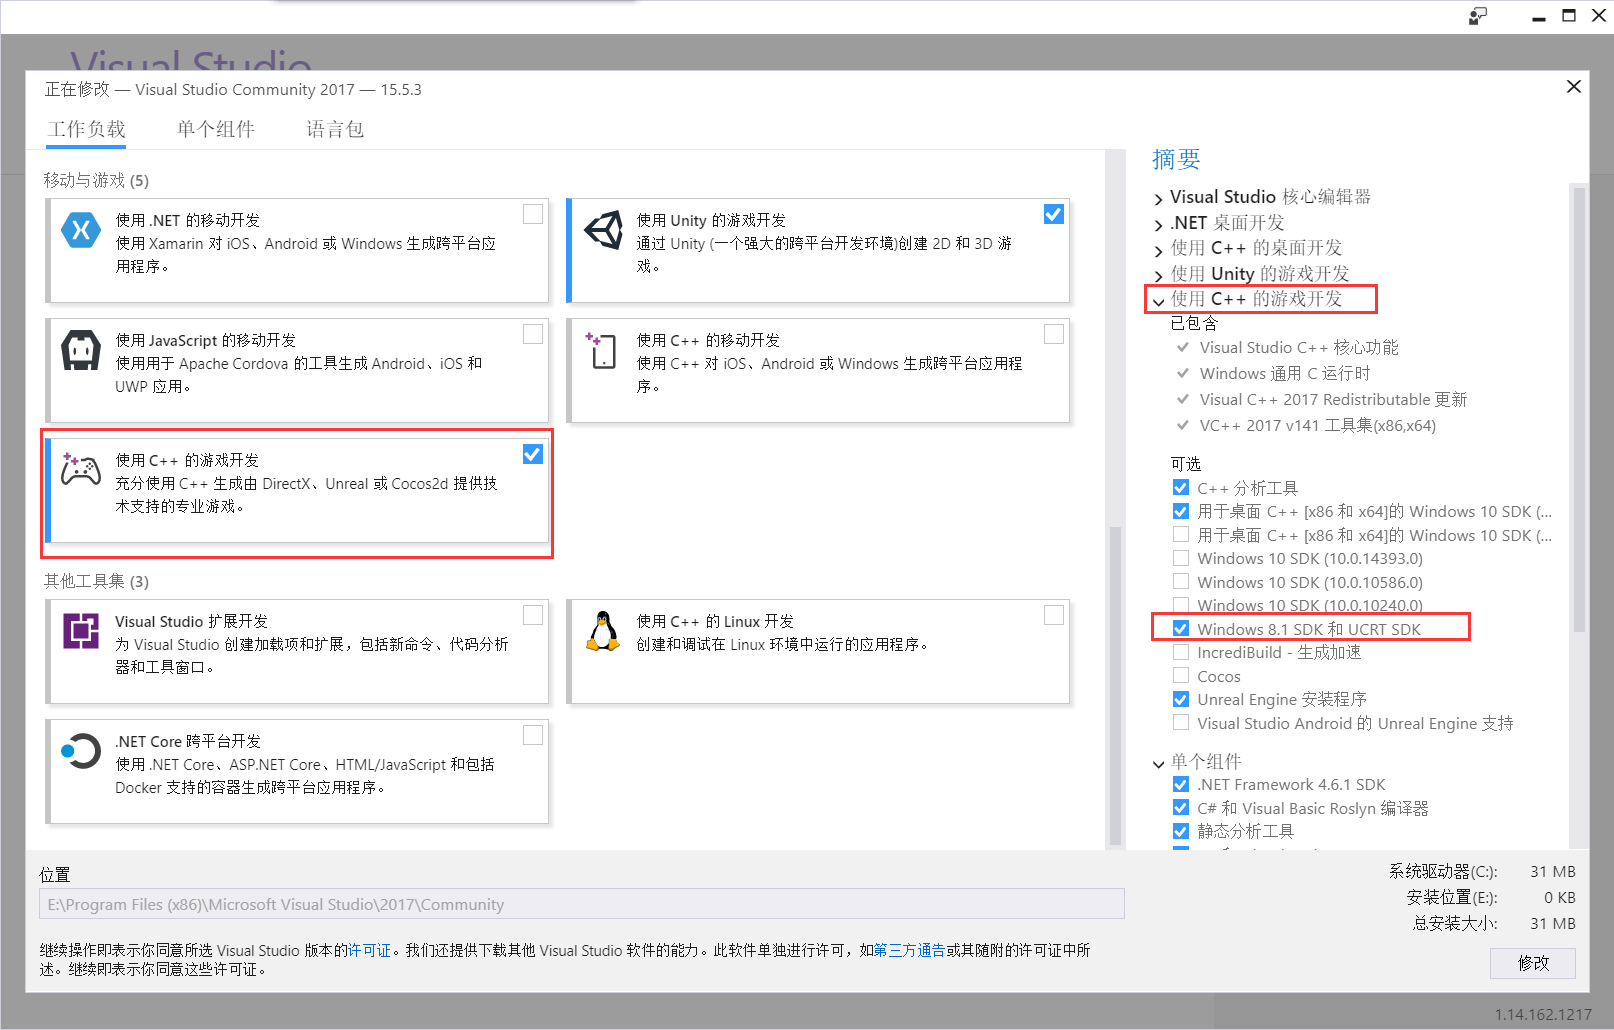Click the install location path field
Viewport: 1614px width, 1030px height.
coord(582,904)
